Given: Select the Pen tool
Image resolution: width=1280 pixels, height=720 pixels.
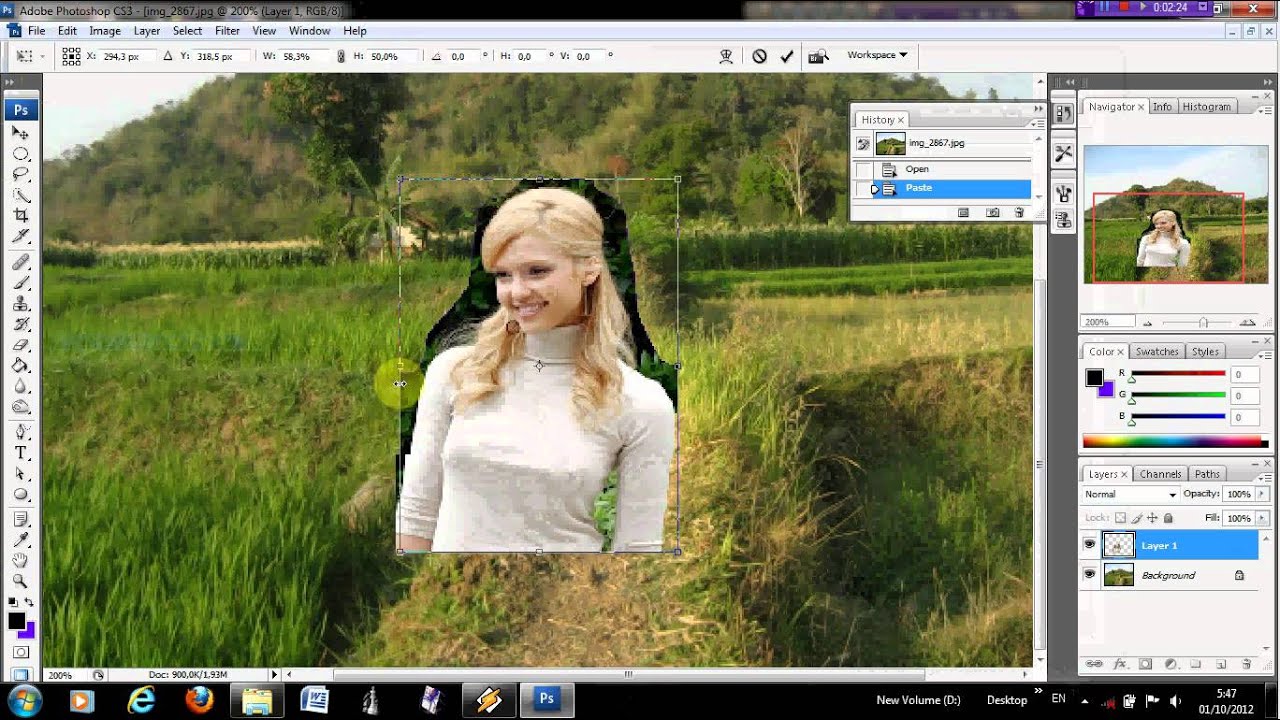Looking at the screenshot, I should [21, 433].
